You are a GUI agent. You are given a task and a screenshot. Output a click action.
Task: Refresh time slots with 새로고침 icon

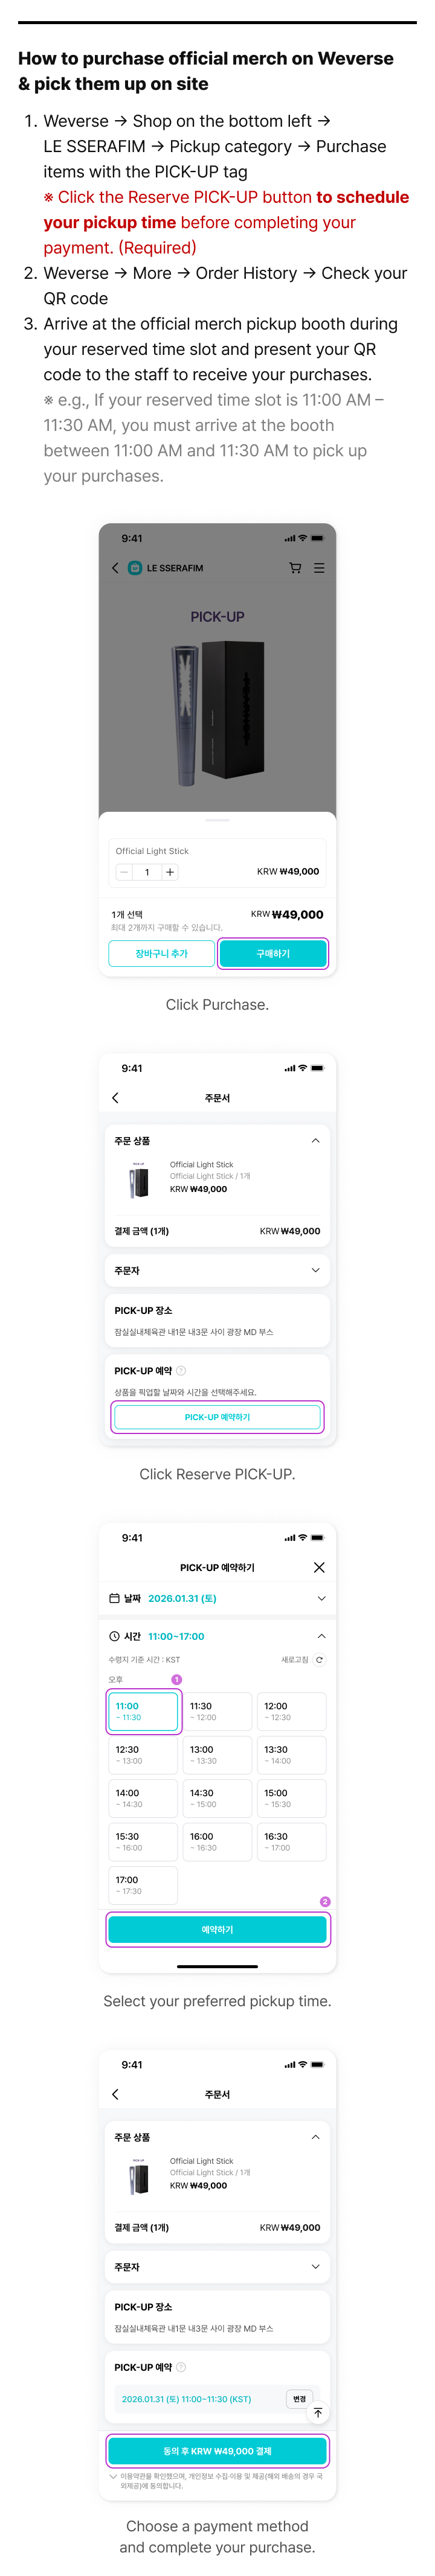pos(319,1660)
